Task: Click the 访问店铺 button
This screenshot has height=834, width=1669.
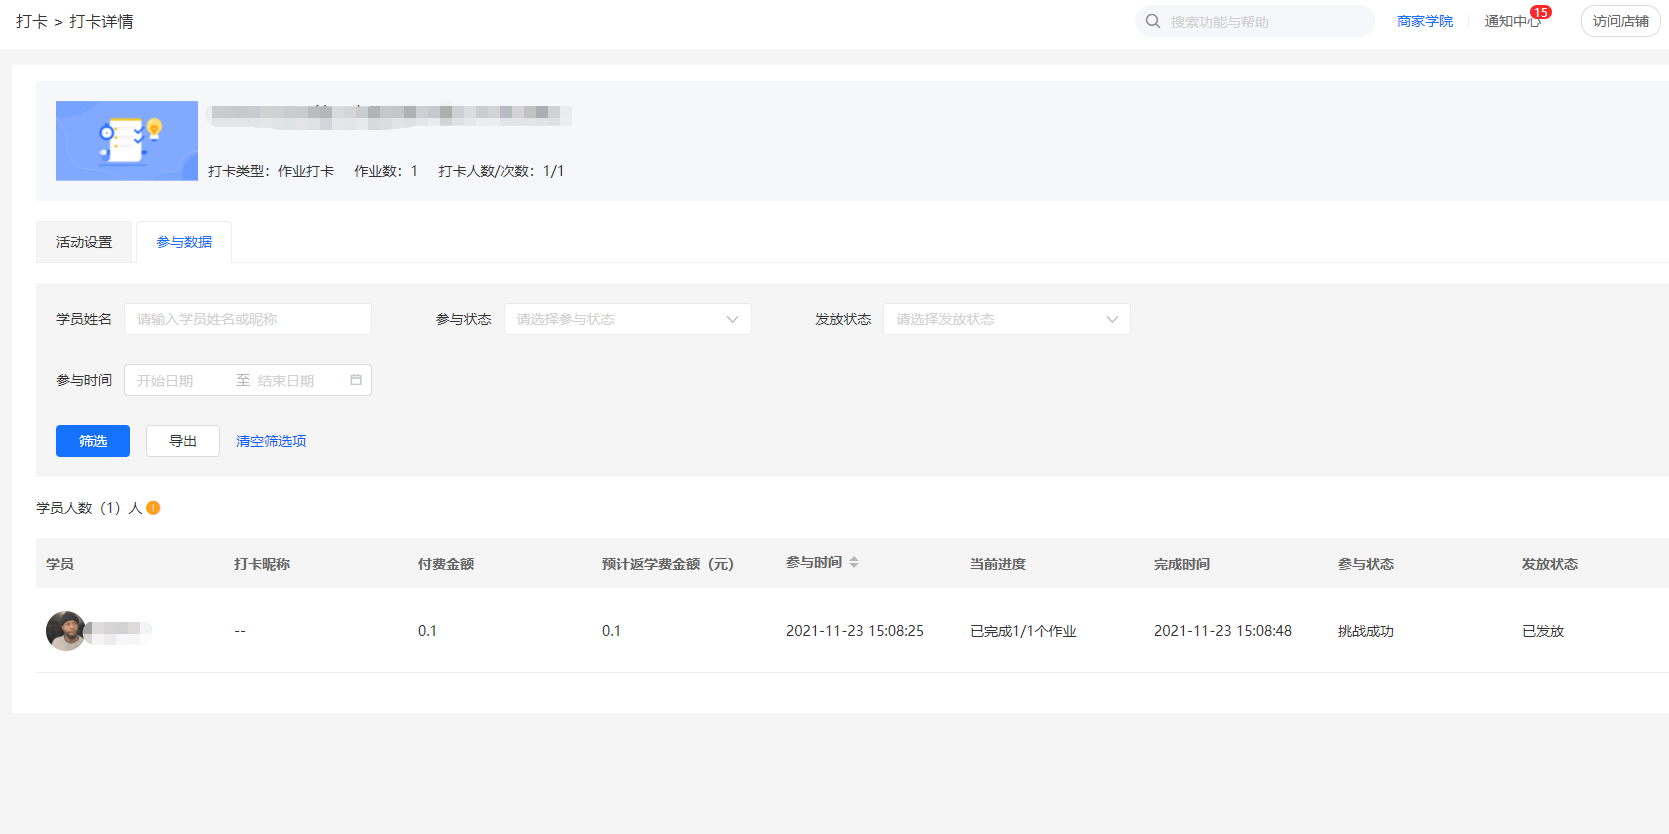Action: (1620, 21)
